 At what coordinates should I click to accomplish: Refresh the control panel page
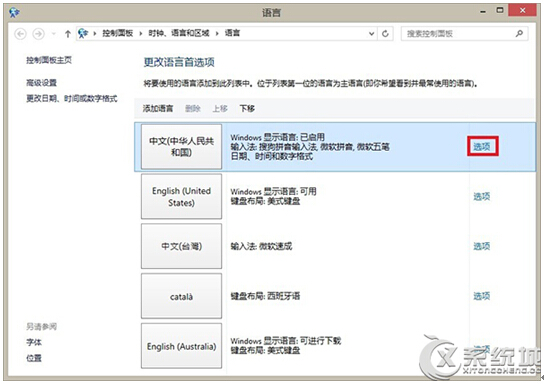click(385, 34)
